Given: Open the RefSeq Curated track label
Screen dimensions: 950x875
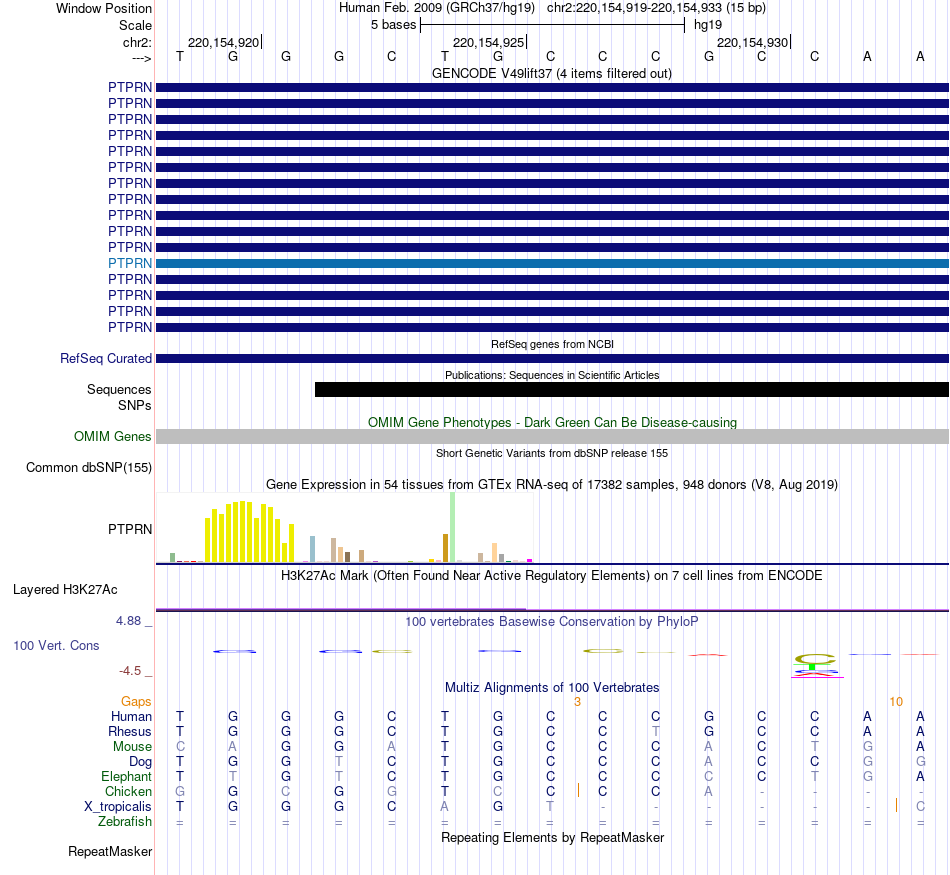Looking at the screenshot, I should point(106,358).
